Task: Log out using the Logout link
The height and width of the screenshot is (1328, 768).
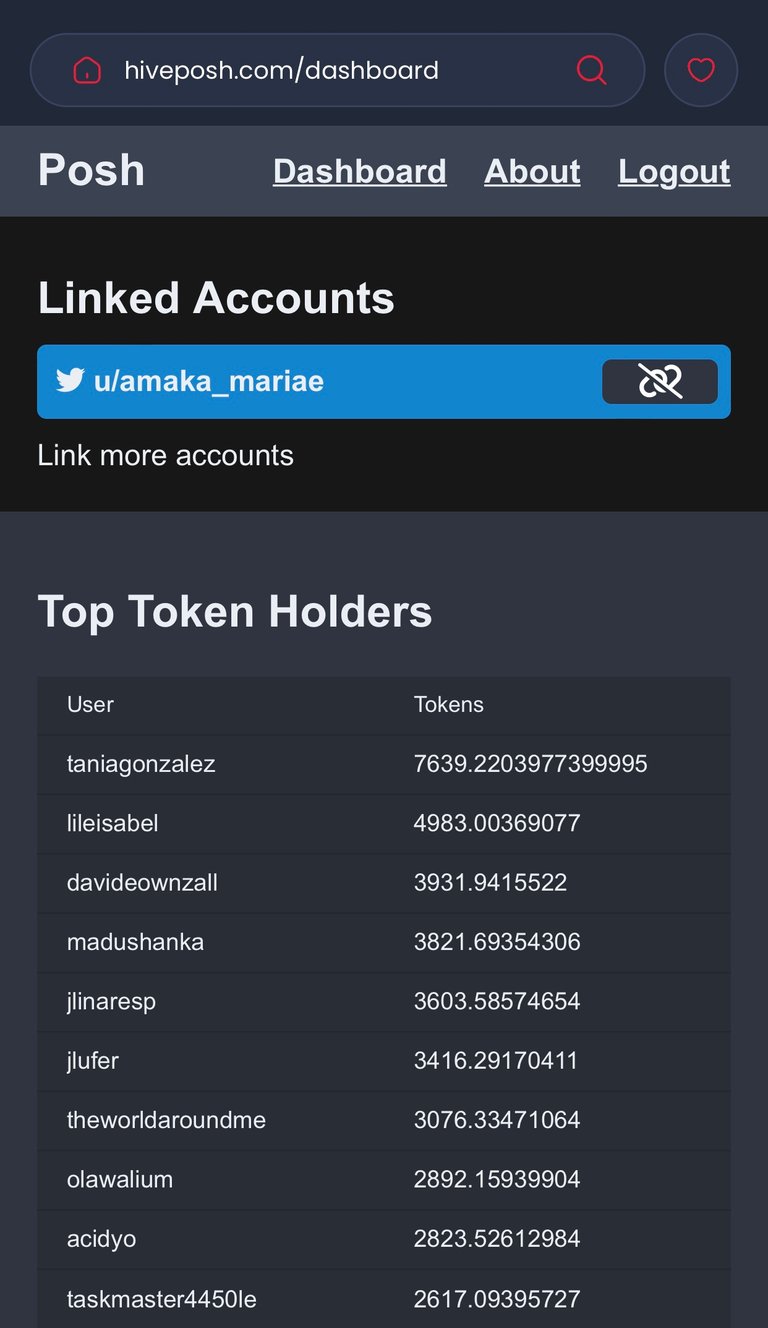Action: coord(674,171)
